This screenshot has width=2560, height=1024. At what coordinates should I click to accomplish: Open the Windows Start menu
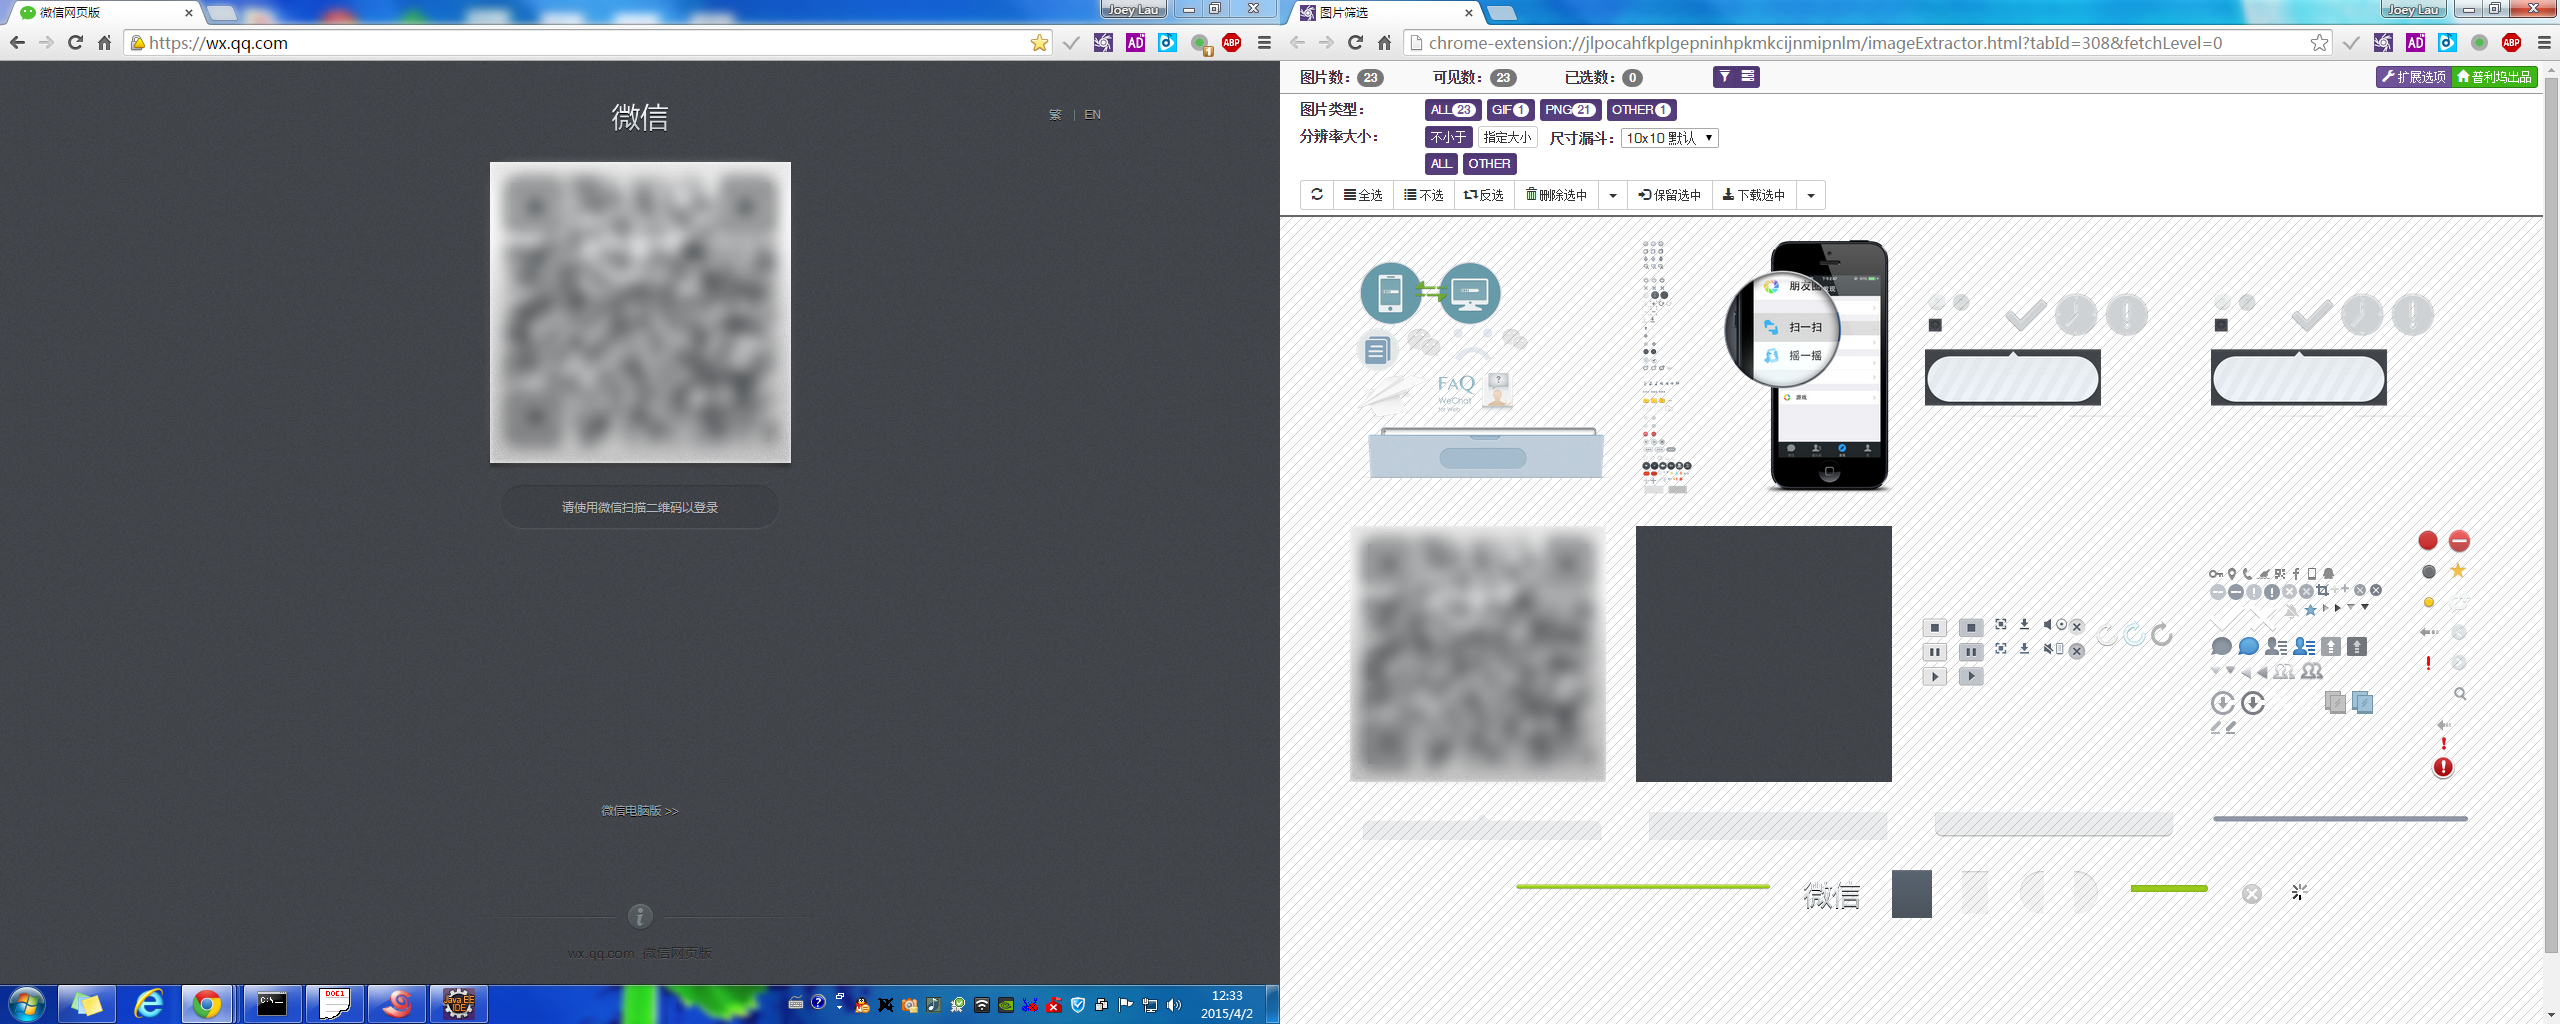coord(27,1004)
